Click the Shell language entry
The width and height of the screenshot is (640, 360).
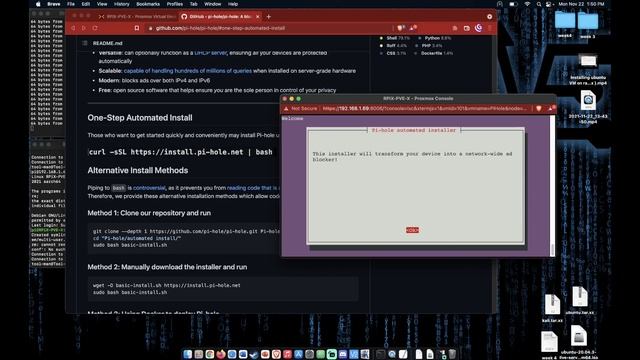(x=394, y=38)
